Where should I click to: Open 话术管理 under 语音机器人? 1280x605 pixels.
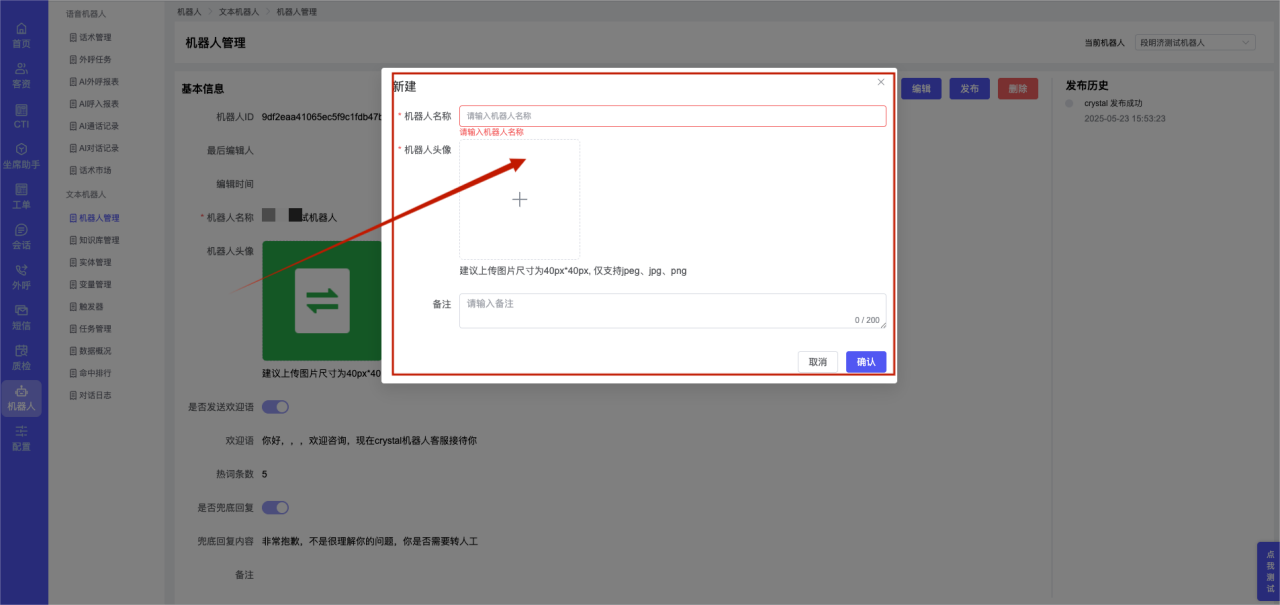95,37
